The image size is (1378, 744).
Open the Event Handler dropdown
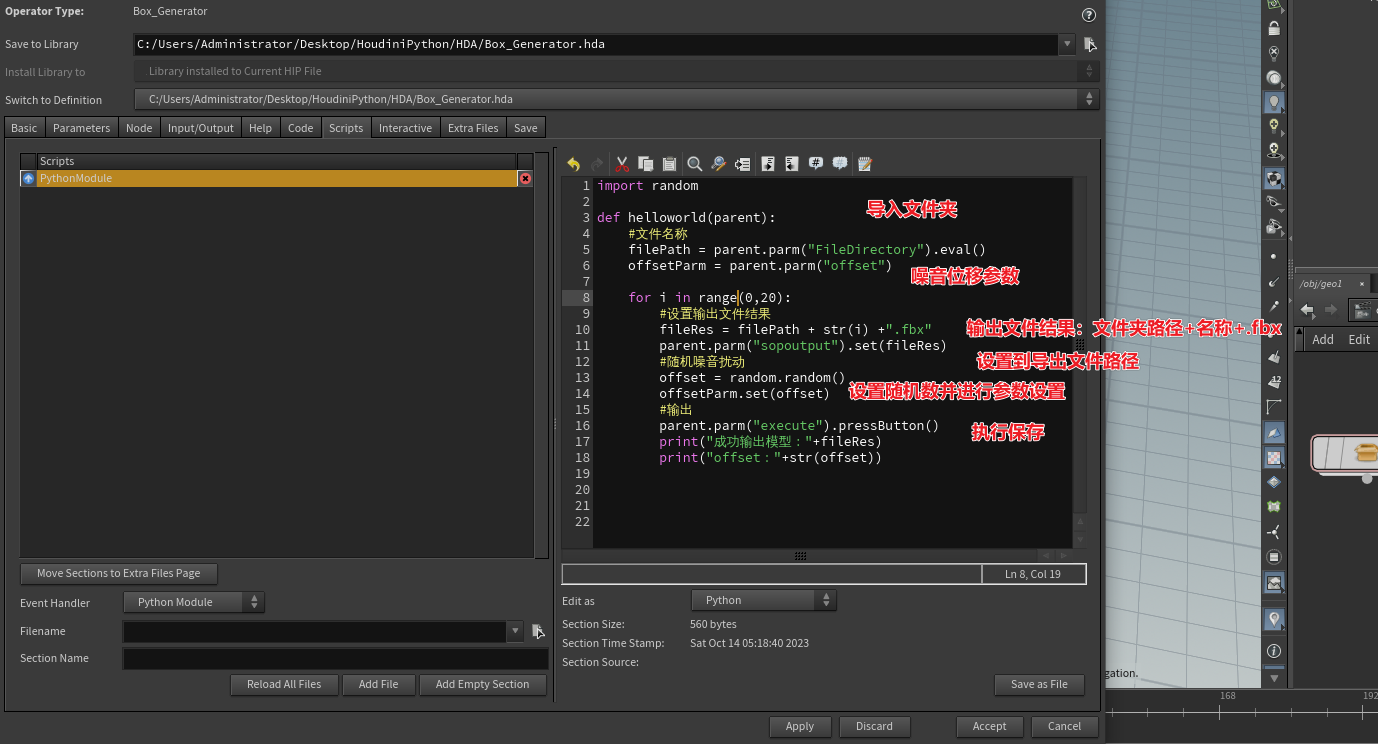click(194, 602)
